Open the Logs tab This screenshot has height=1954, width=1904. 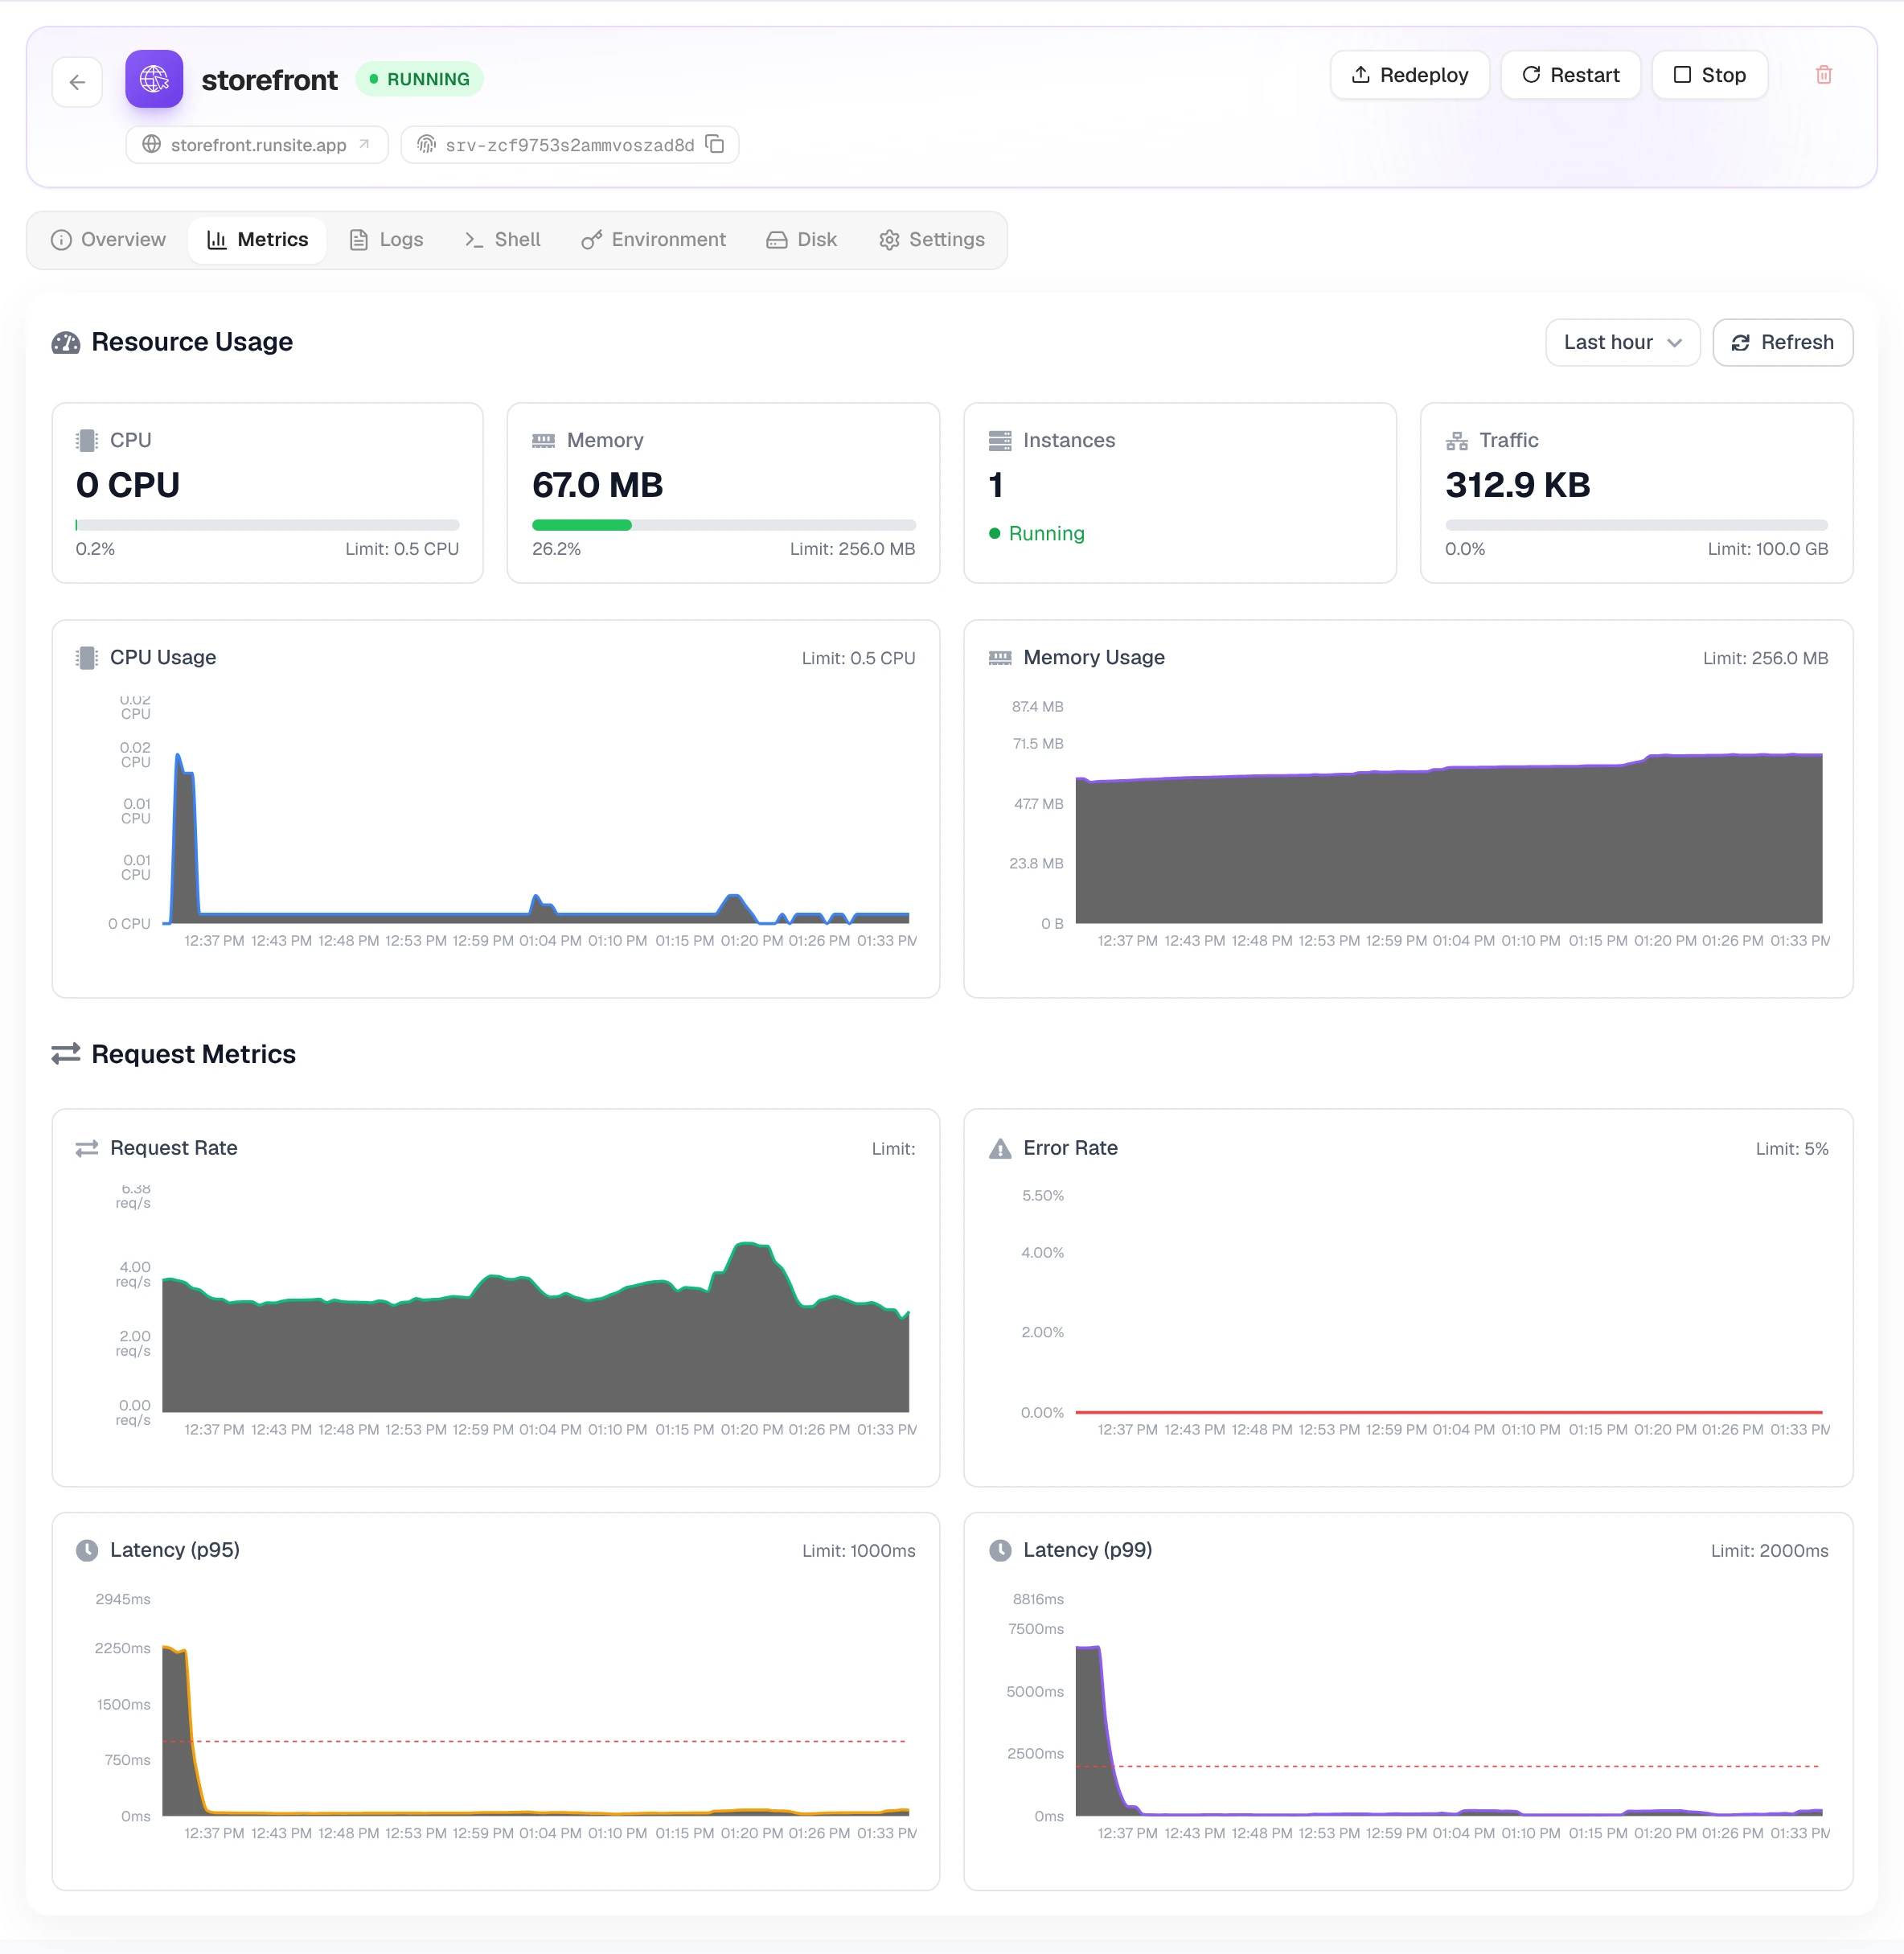click(x=386, y=240)
